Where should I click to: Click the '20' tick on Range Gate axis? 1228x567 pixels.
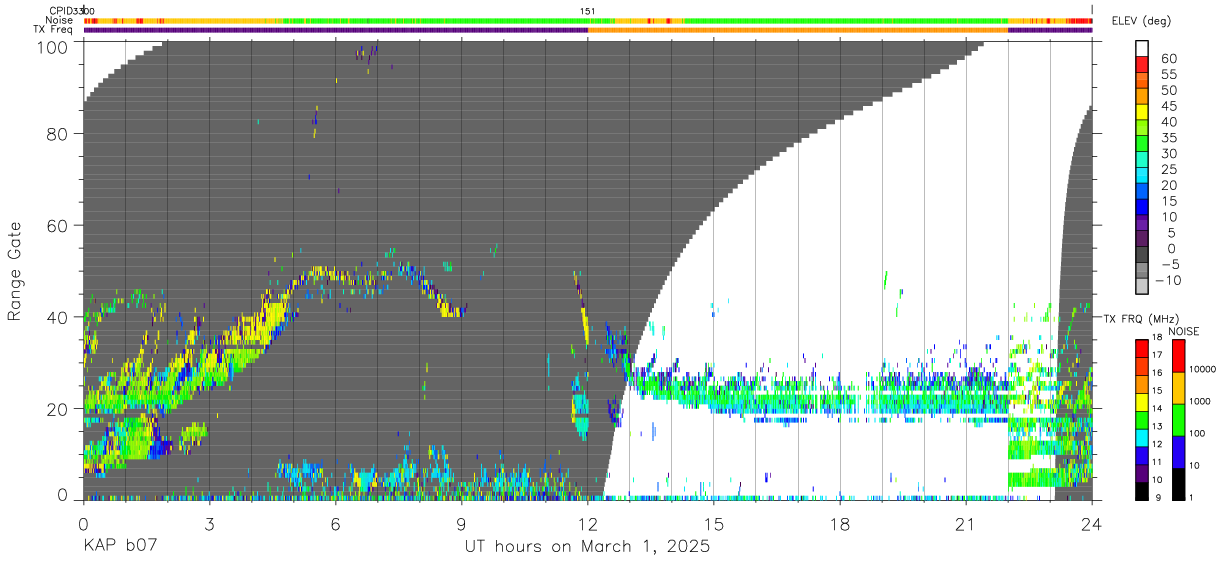tap(59, 408)
